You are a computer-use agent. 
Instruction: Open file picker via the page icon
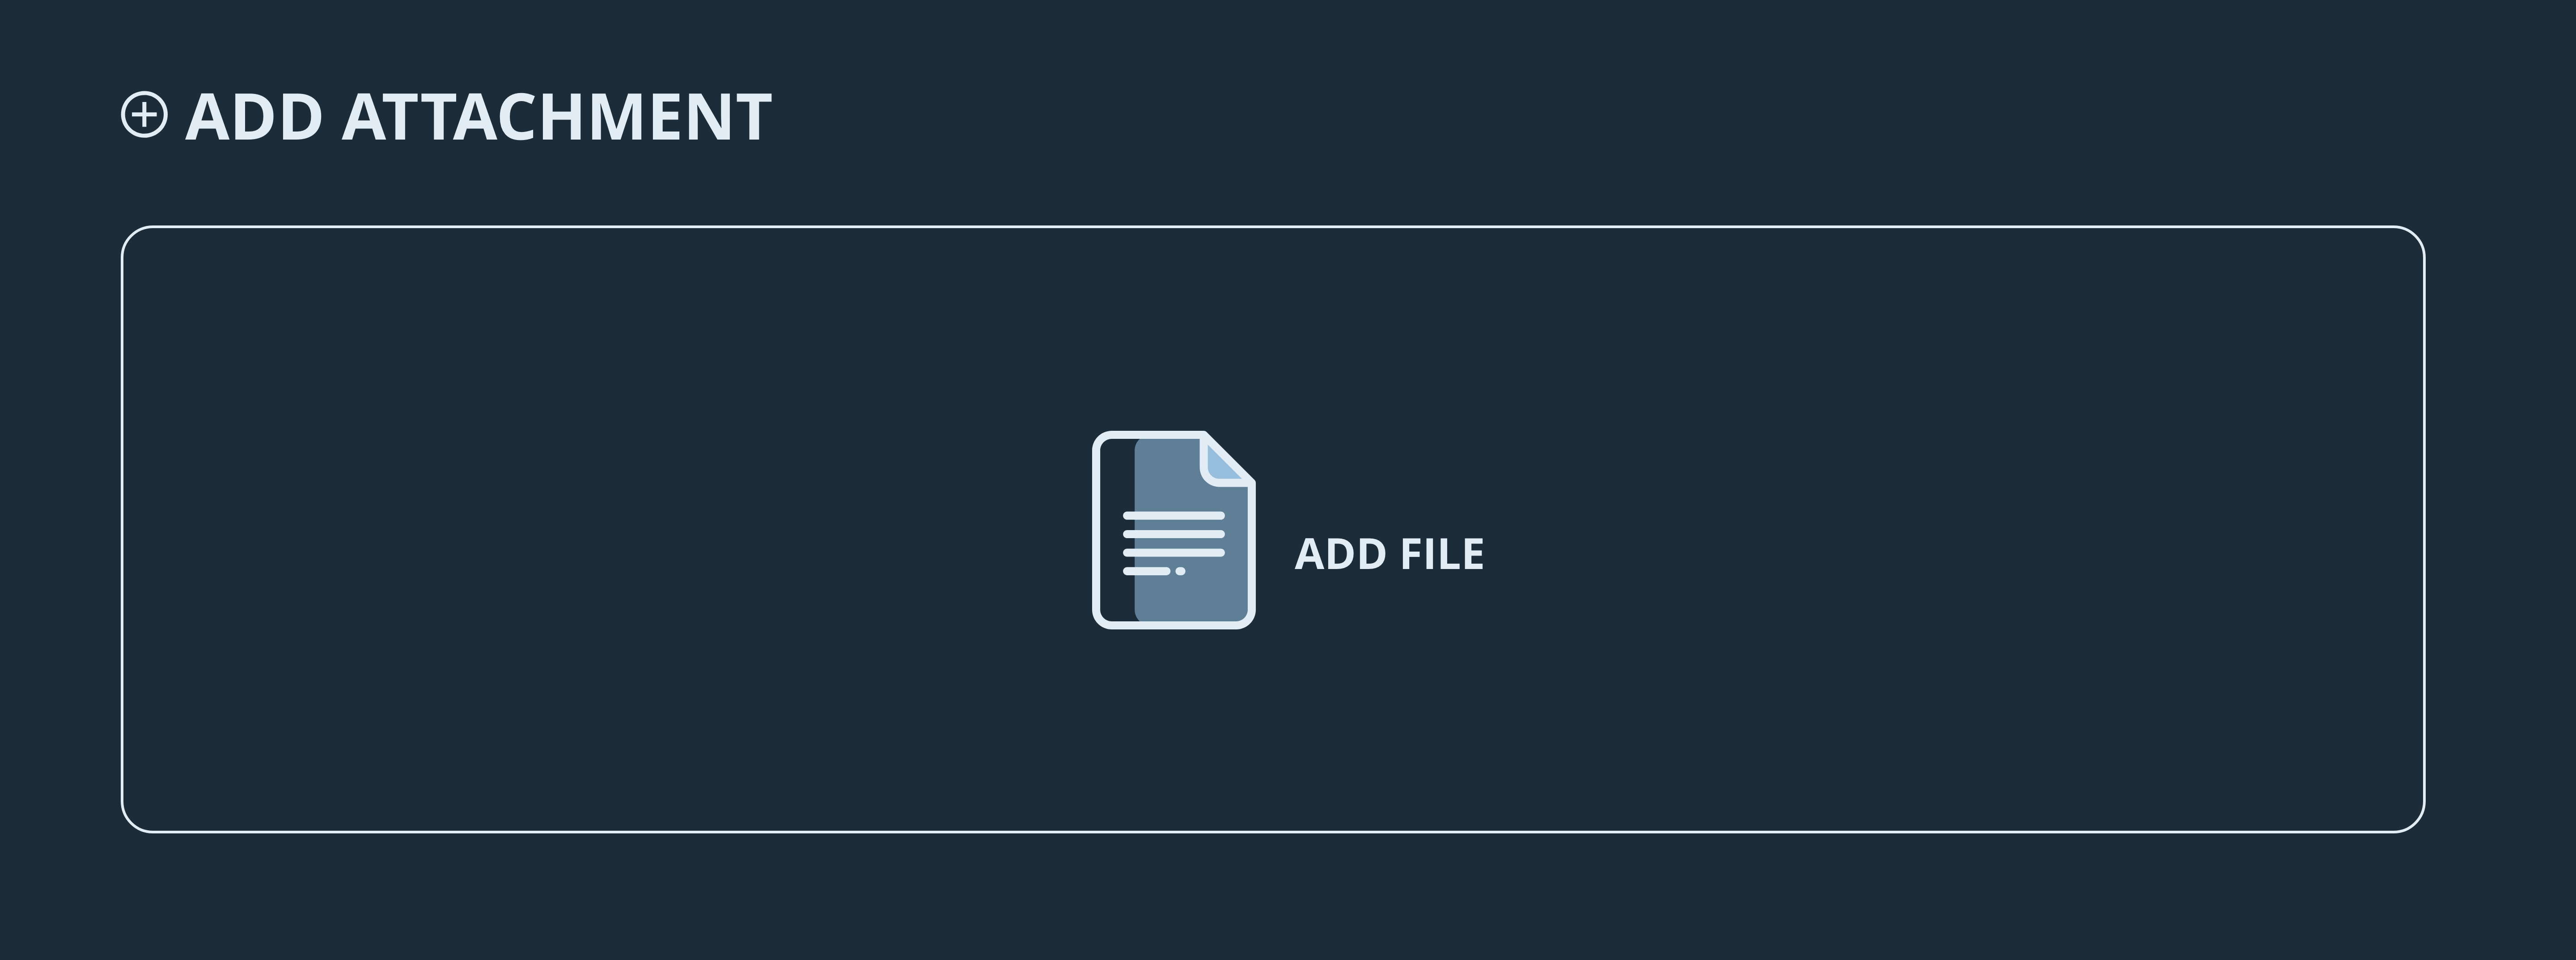[x=1173, y=530]
